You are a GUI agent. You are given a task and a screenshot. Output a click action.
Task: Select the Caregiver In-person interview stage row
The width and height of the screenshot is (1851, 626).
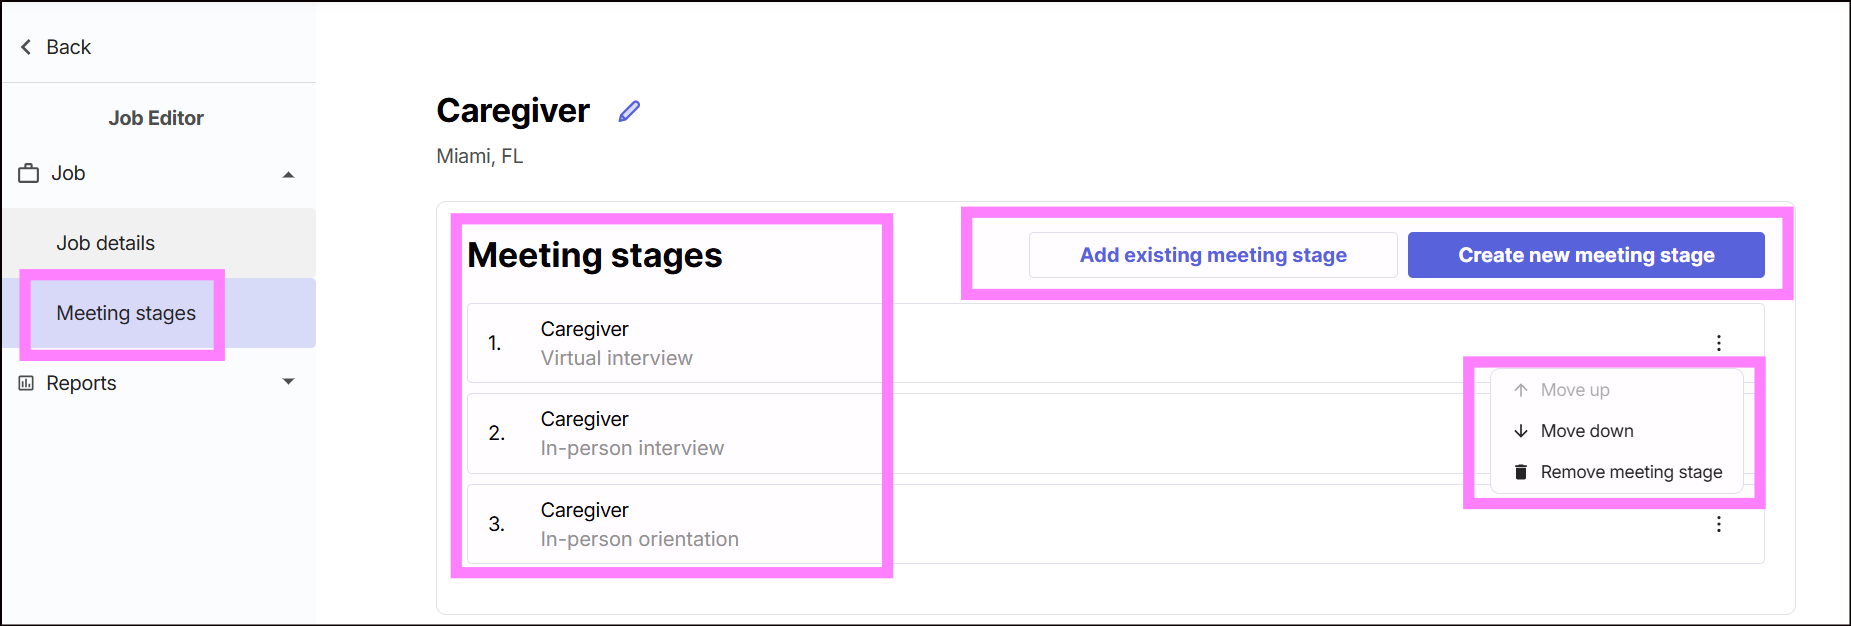(1115, 433)
